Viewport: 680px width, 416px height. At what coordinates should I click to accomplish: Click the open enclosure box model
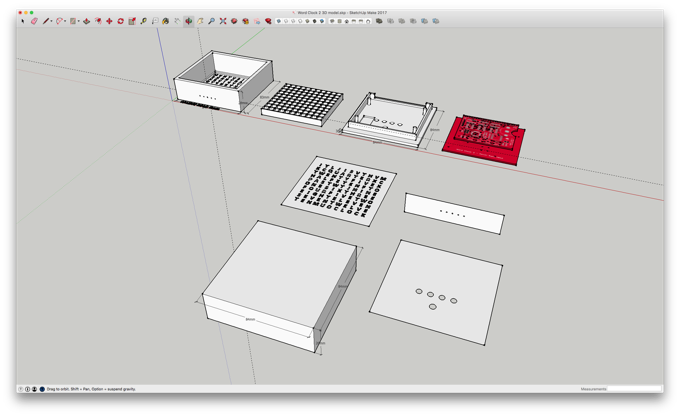[223, 81]
